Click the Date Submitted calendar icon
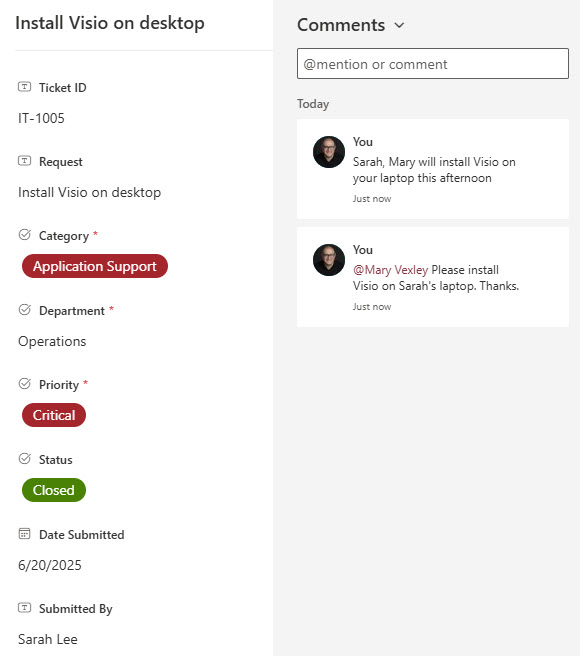 click(25, 533)
